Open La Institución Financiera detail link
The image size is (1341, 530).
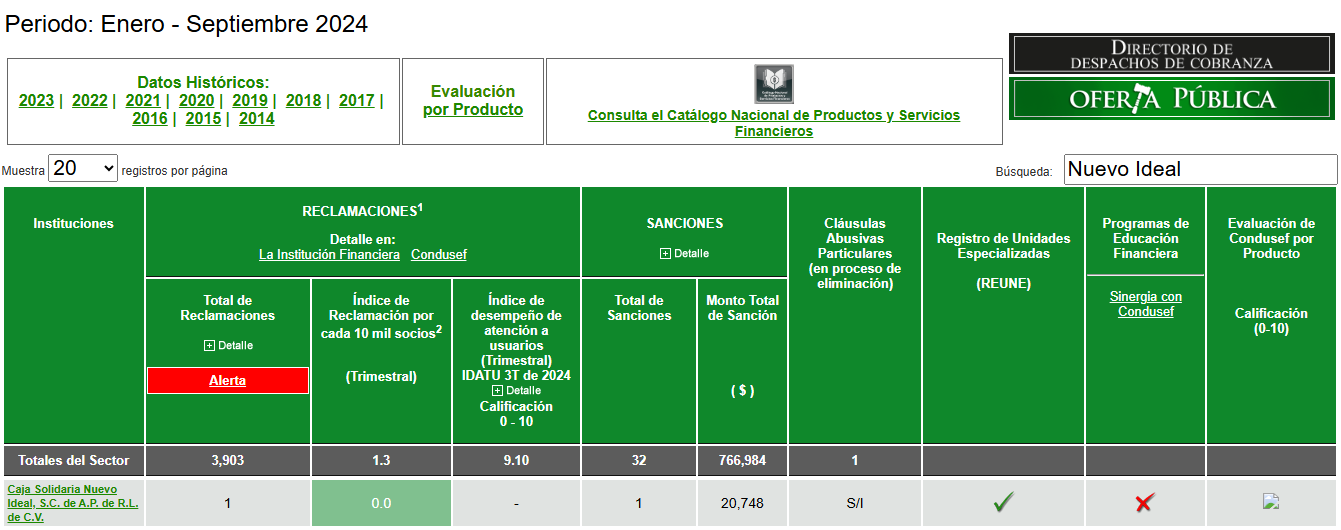[x=329, y=255]
